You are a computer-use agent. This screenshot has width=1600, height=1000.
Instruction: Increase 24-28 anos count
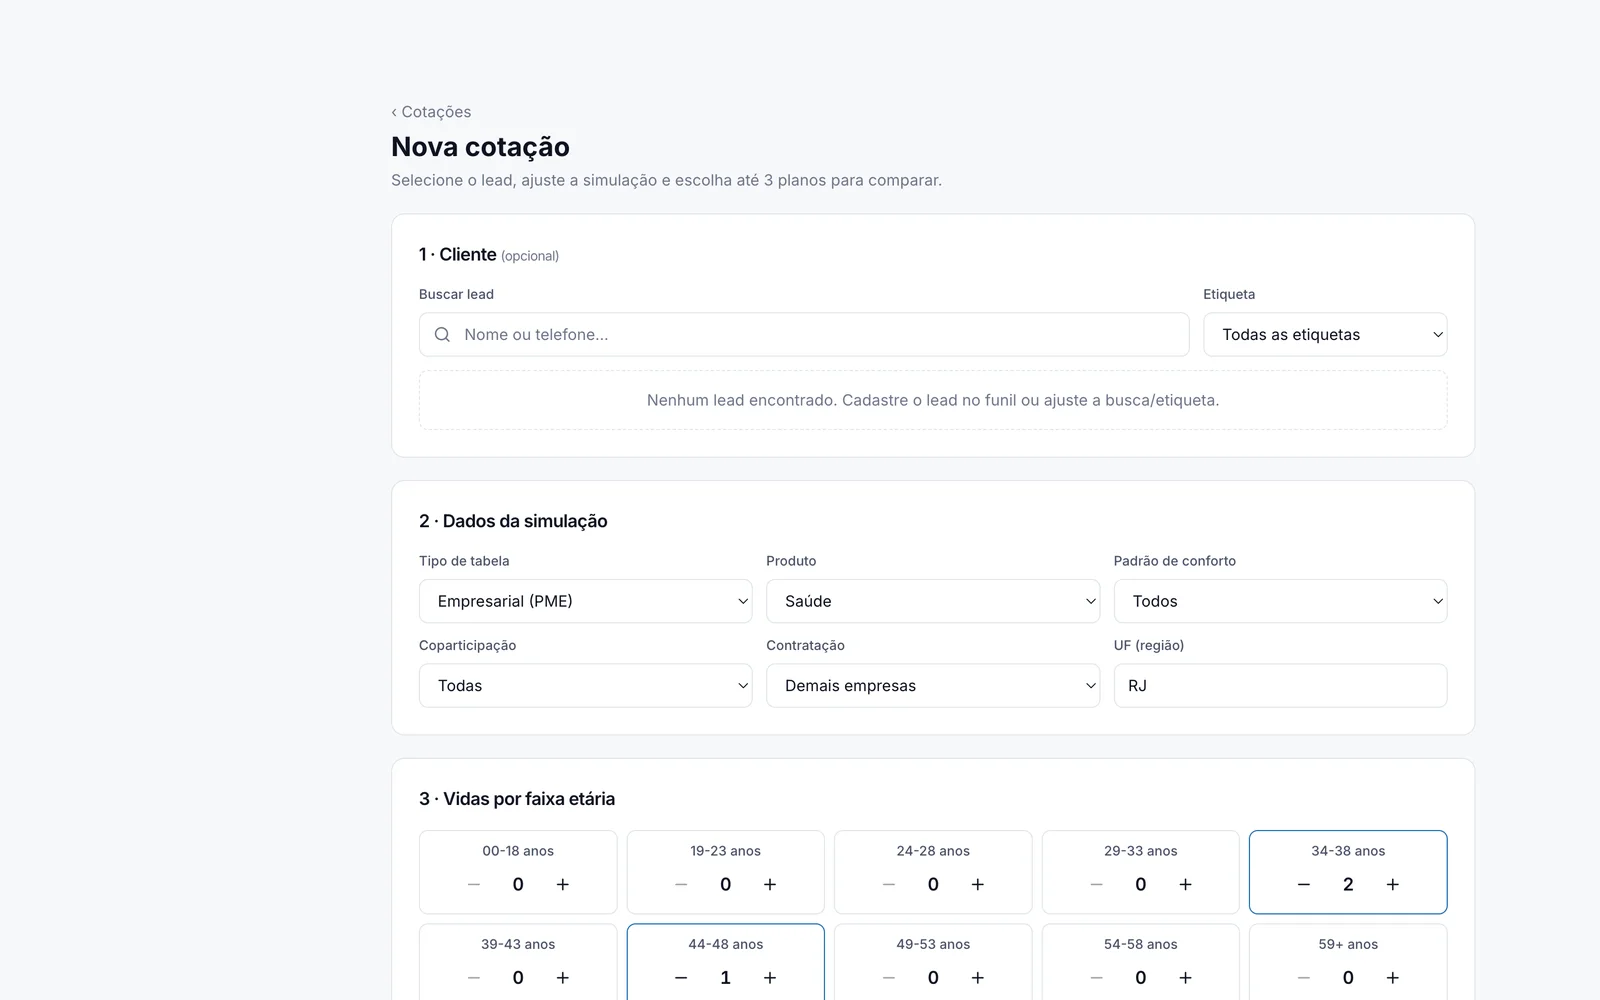click(978, 884)
